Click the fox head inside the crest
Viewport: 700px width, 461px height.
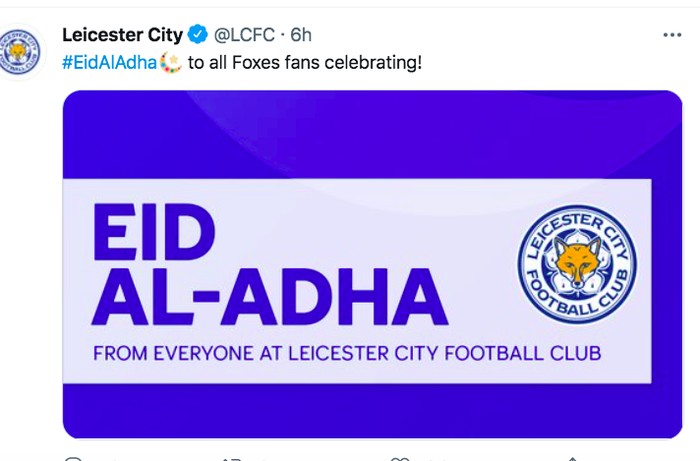(x=577, y=262)
